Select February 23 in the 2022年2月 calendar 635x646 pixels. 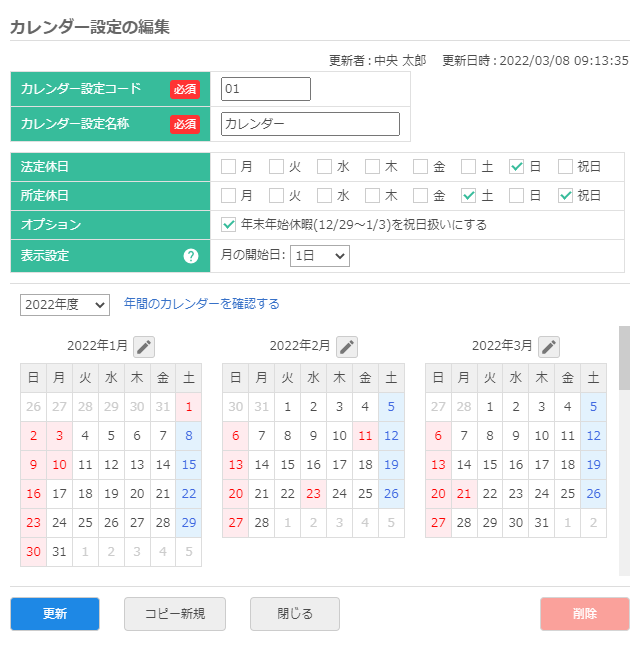[313, 494]
